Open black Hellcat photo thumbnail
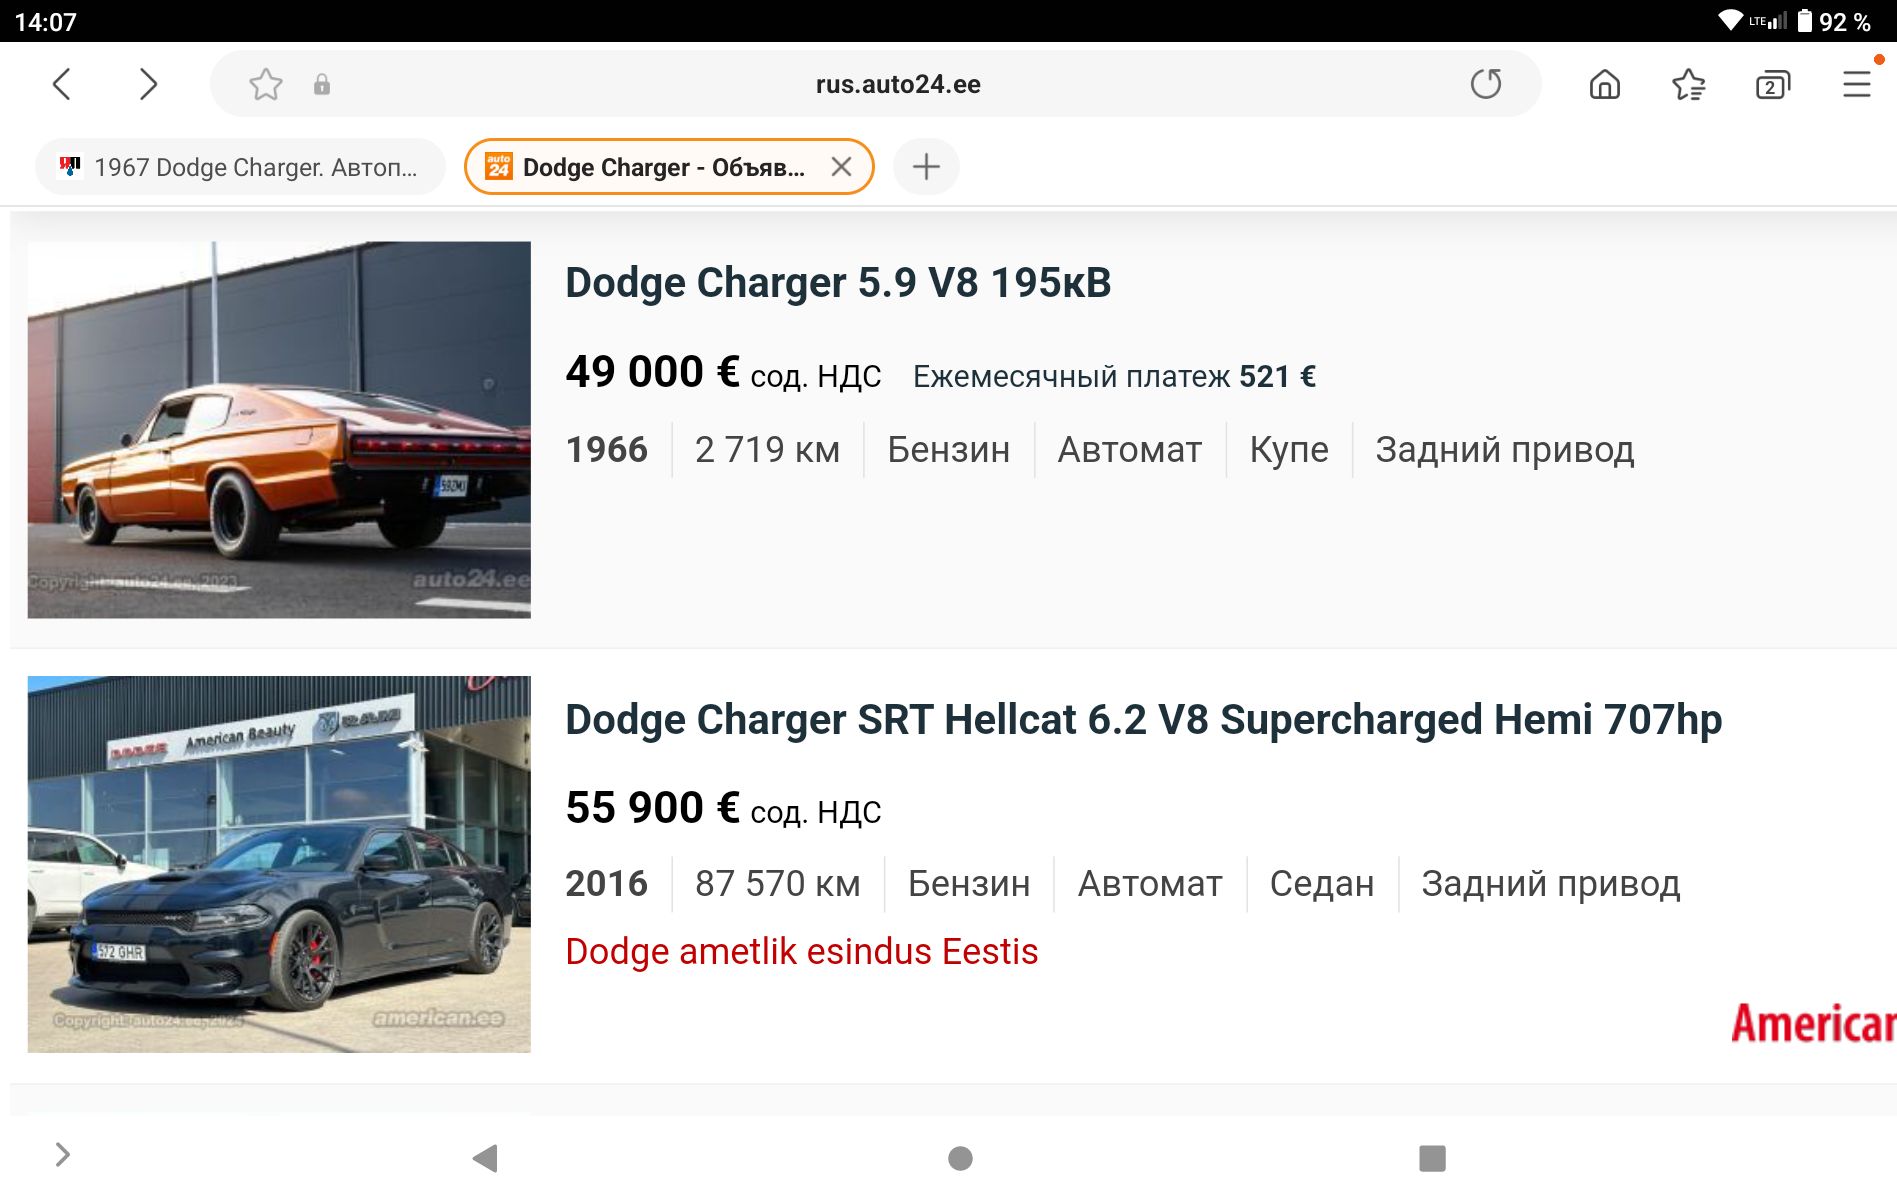Image resolution: width=1897 pixels, height=1200 pixels. [x=279, y=864]
